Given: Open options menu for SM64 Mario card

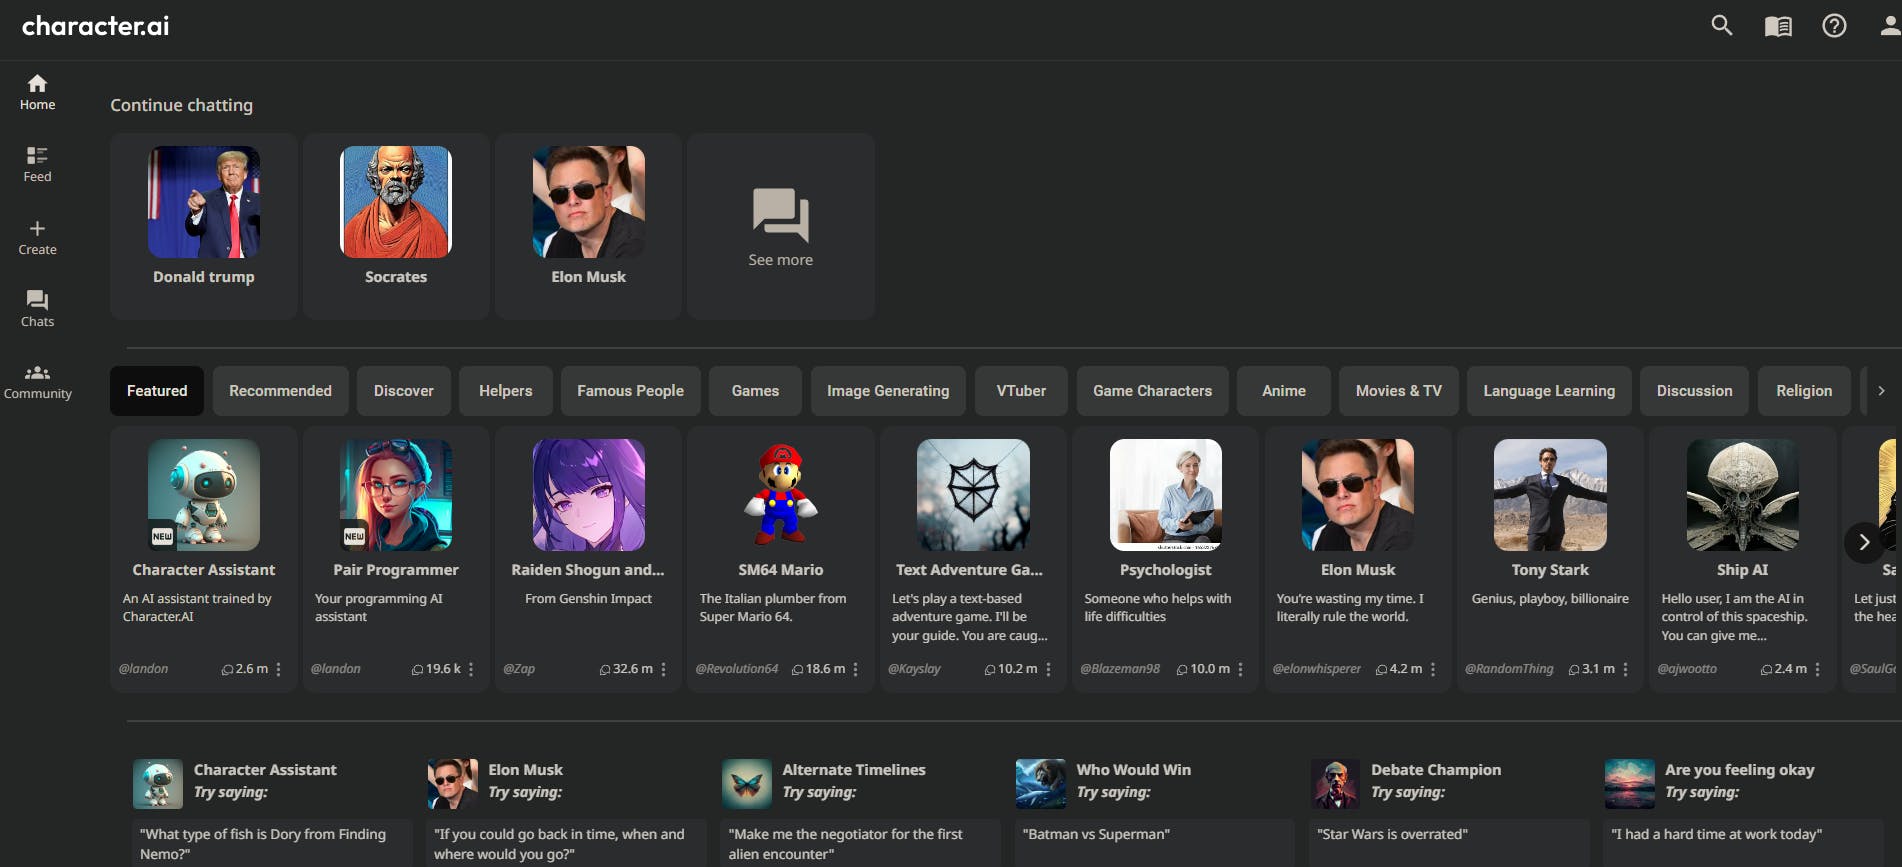Looking at the screenshot, I should pyautogui.click(x=856, y=669).
